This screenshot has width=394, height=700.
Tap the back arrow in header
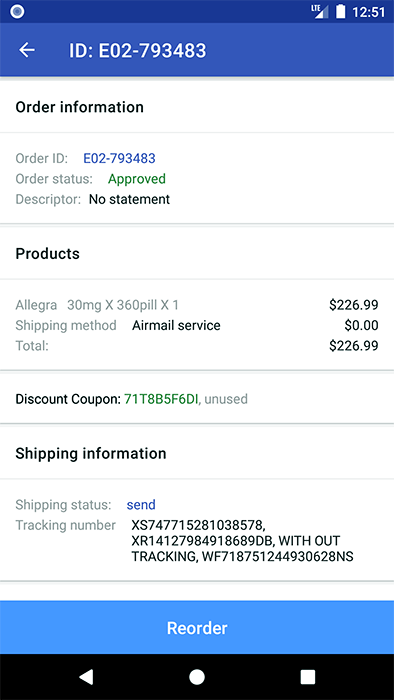(27, 50)
